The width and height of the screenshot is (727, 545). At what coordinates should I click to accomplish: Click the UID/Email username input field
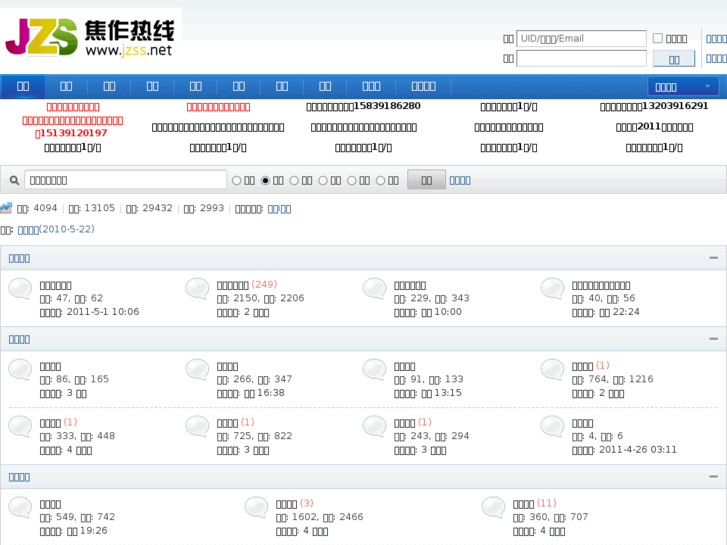pos(581,38)
